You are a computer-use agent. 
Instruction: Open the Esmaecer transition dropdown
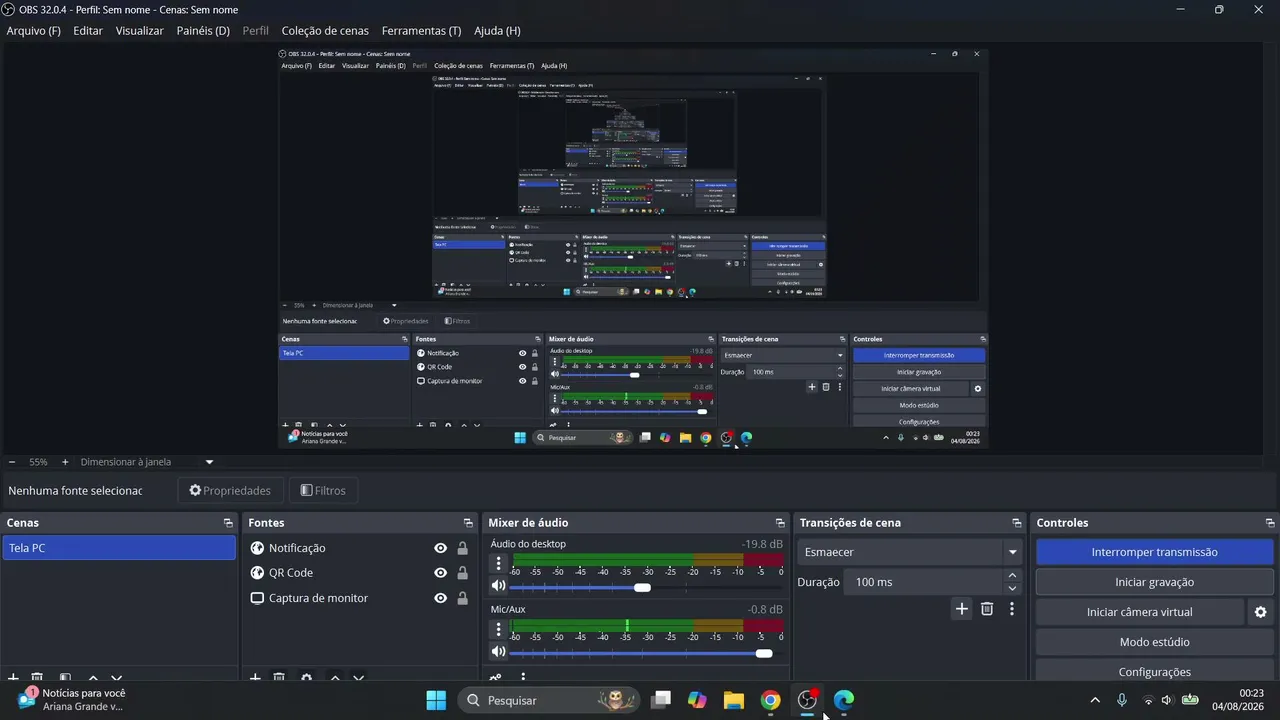pos(910,552)
